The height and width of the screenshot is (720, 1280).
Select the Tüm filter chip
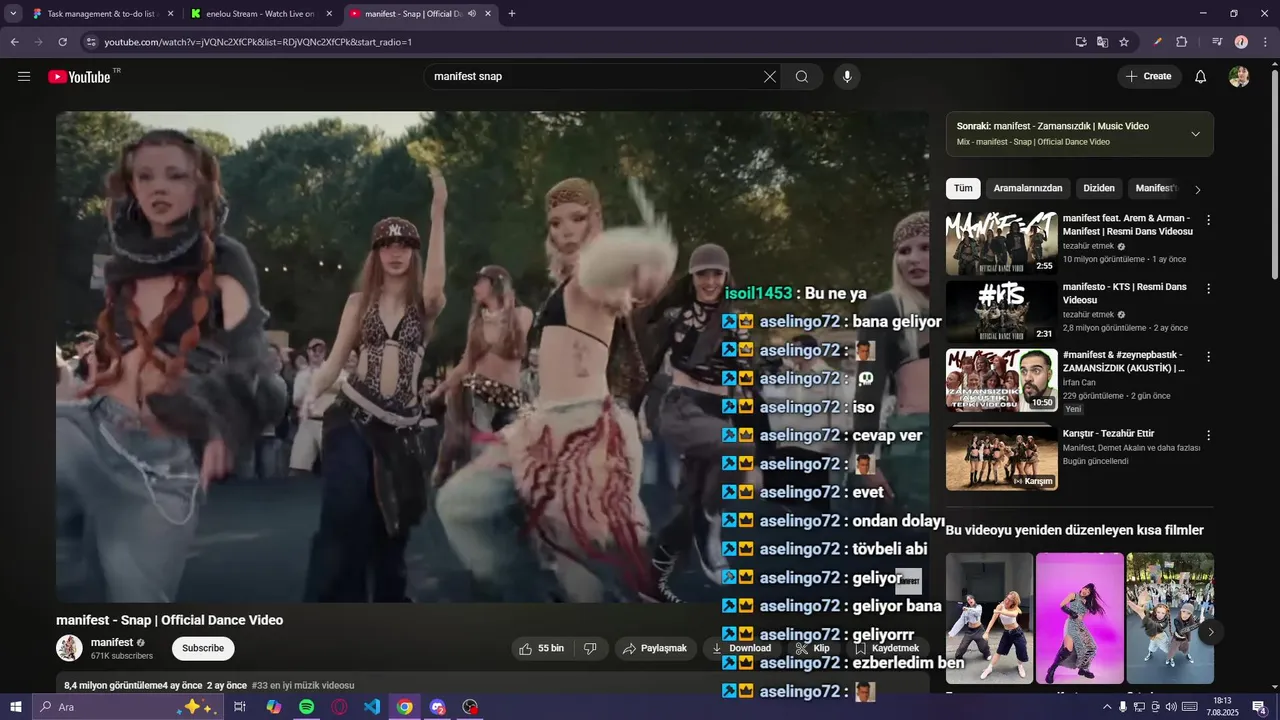coord(963,188)
